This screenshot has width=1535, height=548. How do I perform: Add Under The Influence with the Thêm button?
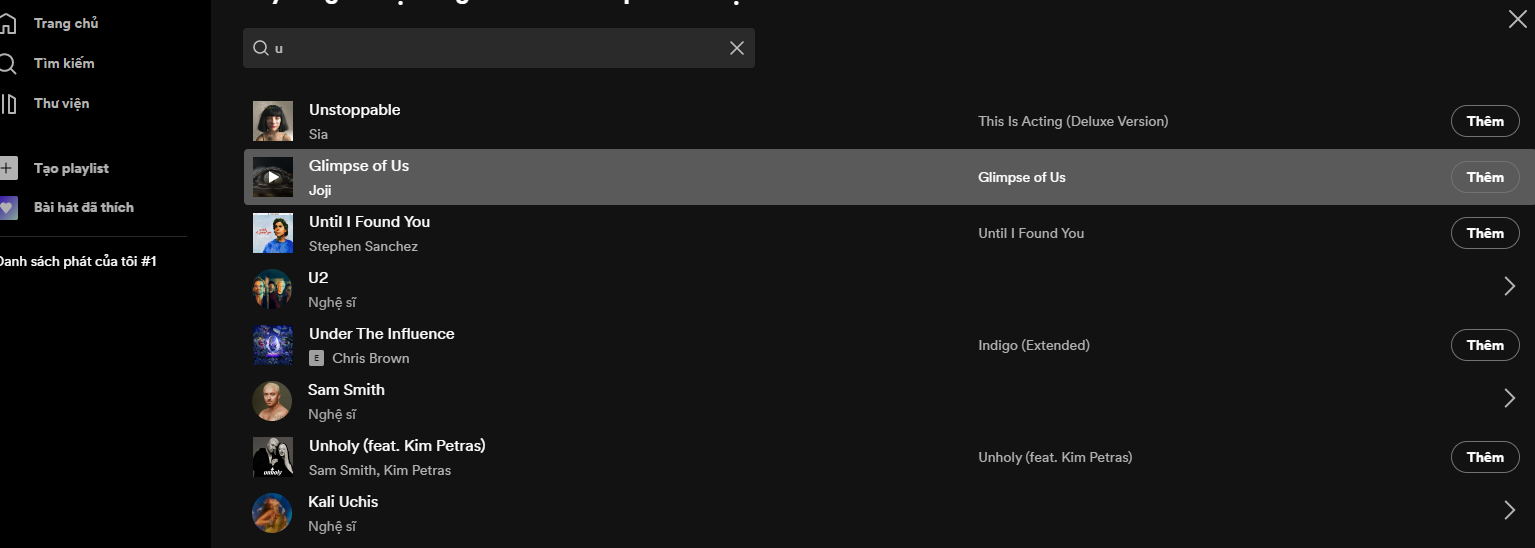point(1485,345)
